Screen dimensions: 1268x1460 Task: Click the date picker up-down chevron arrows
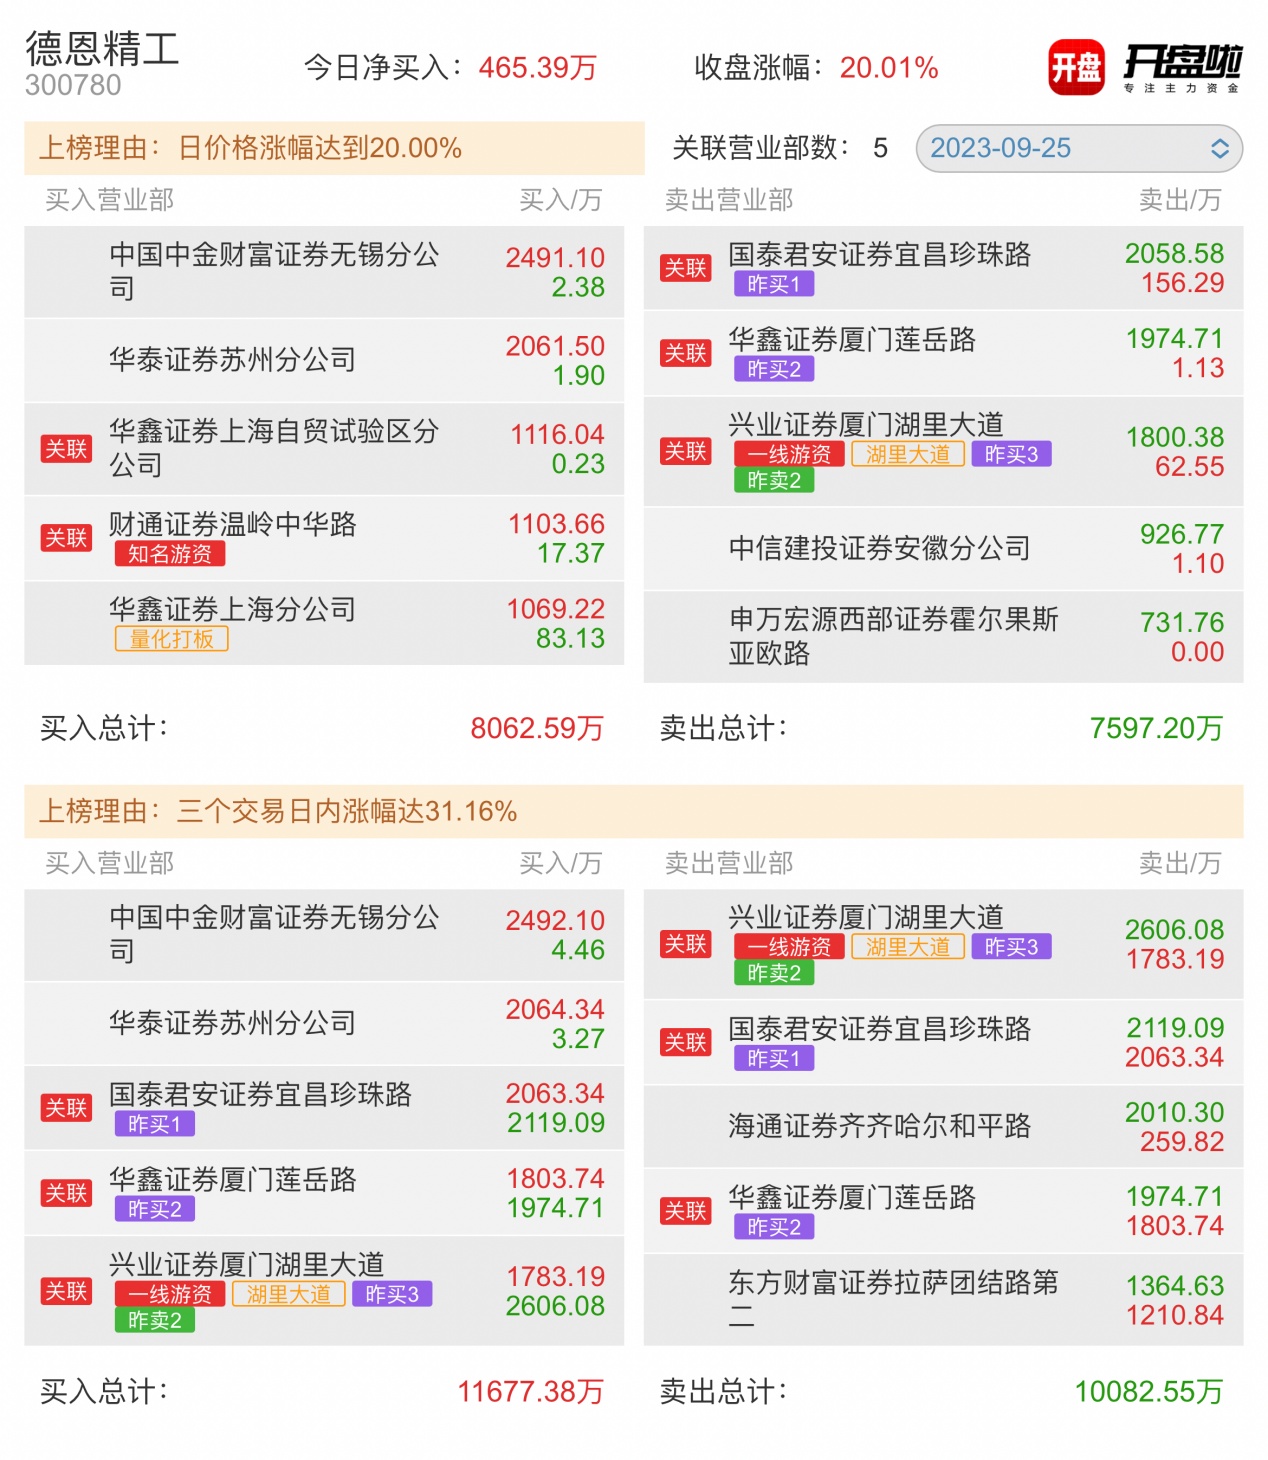(1219, 149)
